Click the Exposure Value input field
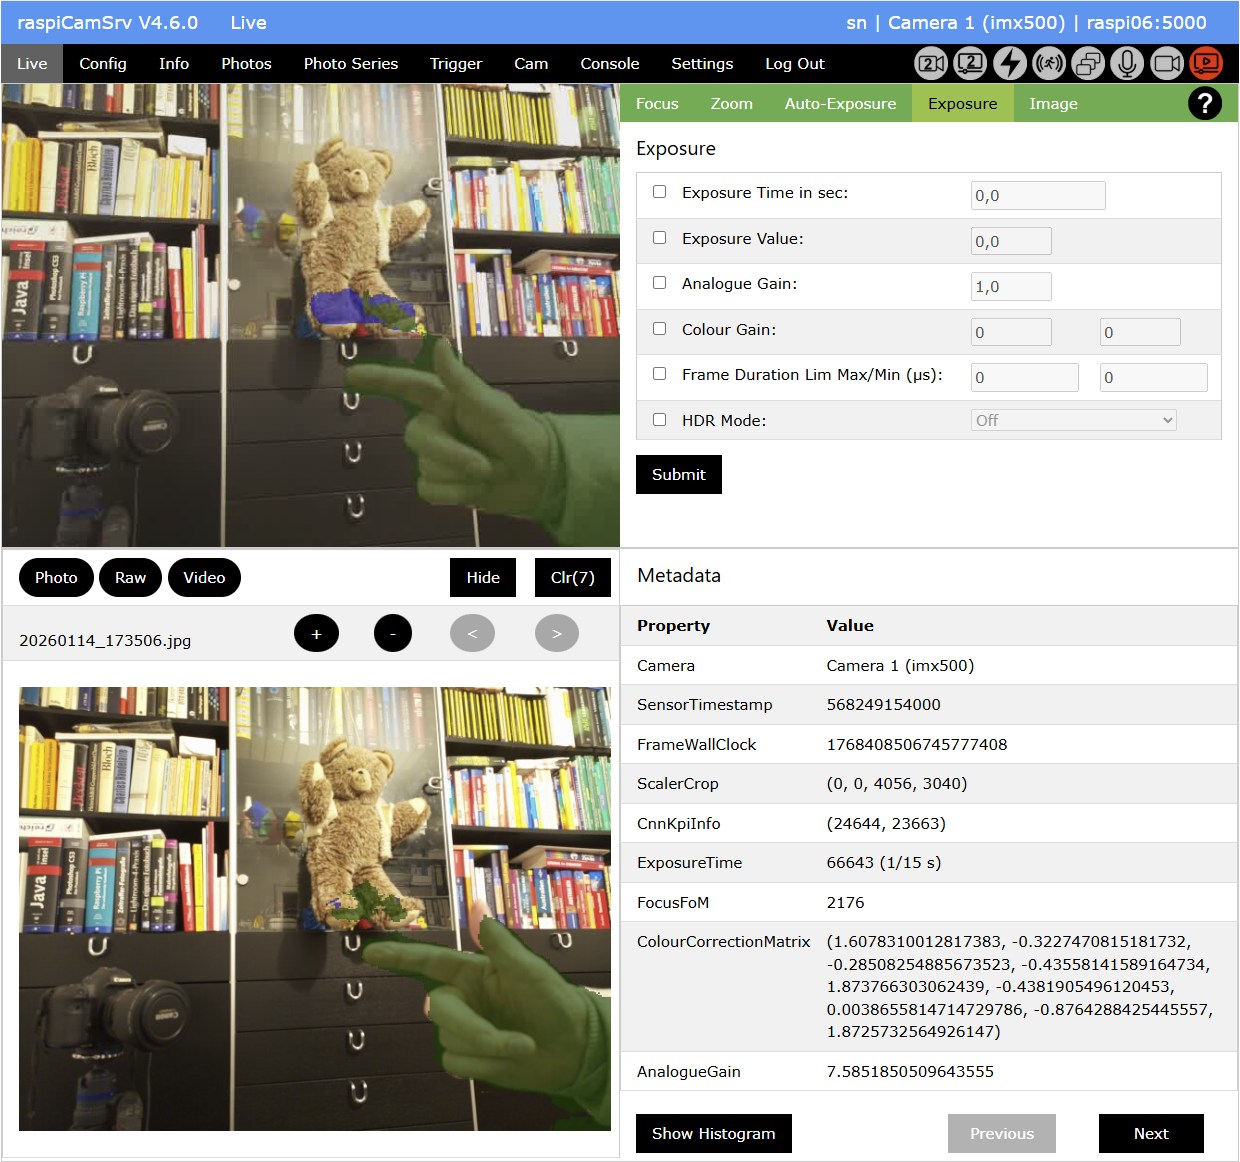Image resolution: width=1240 pixels, height=1162 pixels. point(1011,241)
